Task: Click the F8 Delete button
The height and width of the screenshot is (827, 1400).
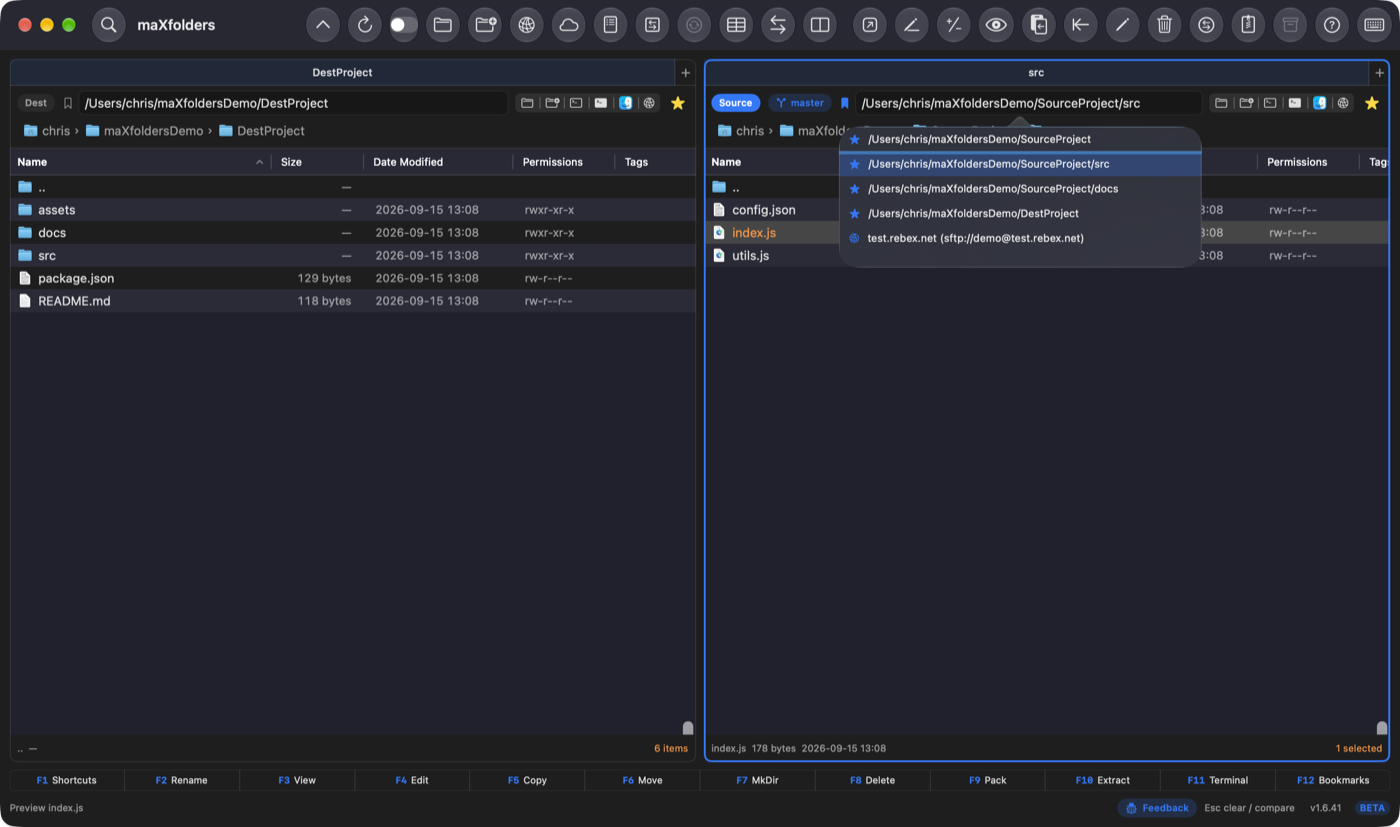Action: (x=872, y=780)
